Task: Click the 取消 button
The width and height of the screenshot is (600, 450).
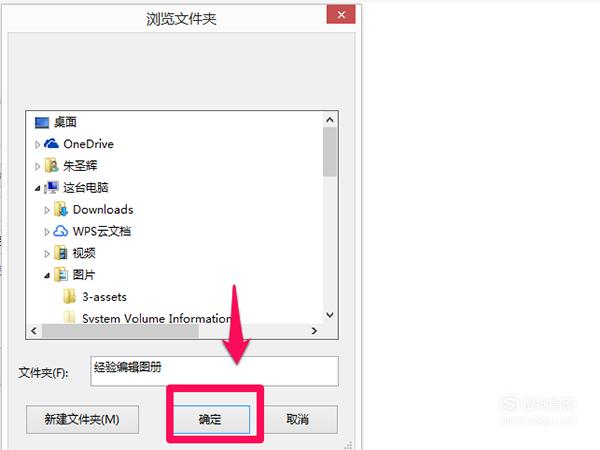Action: tap(297, 419)
